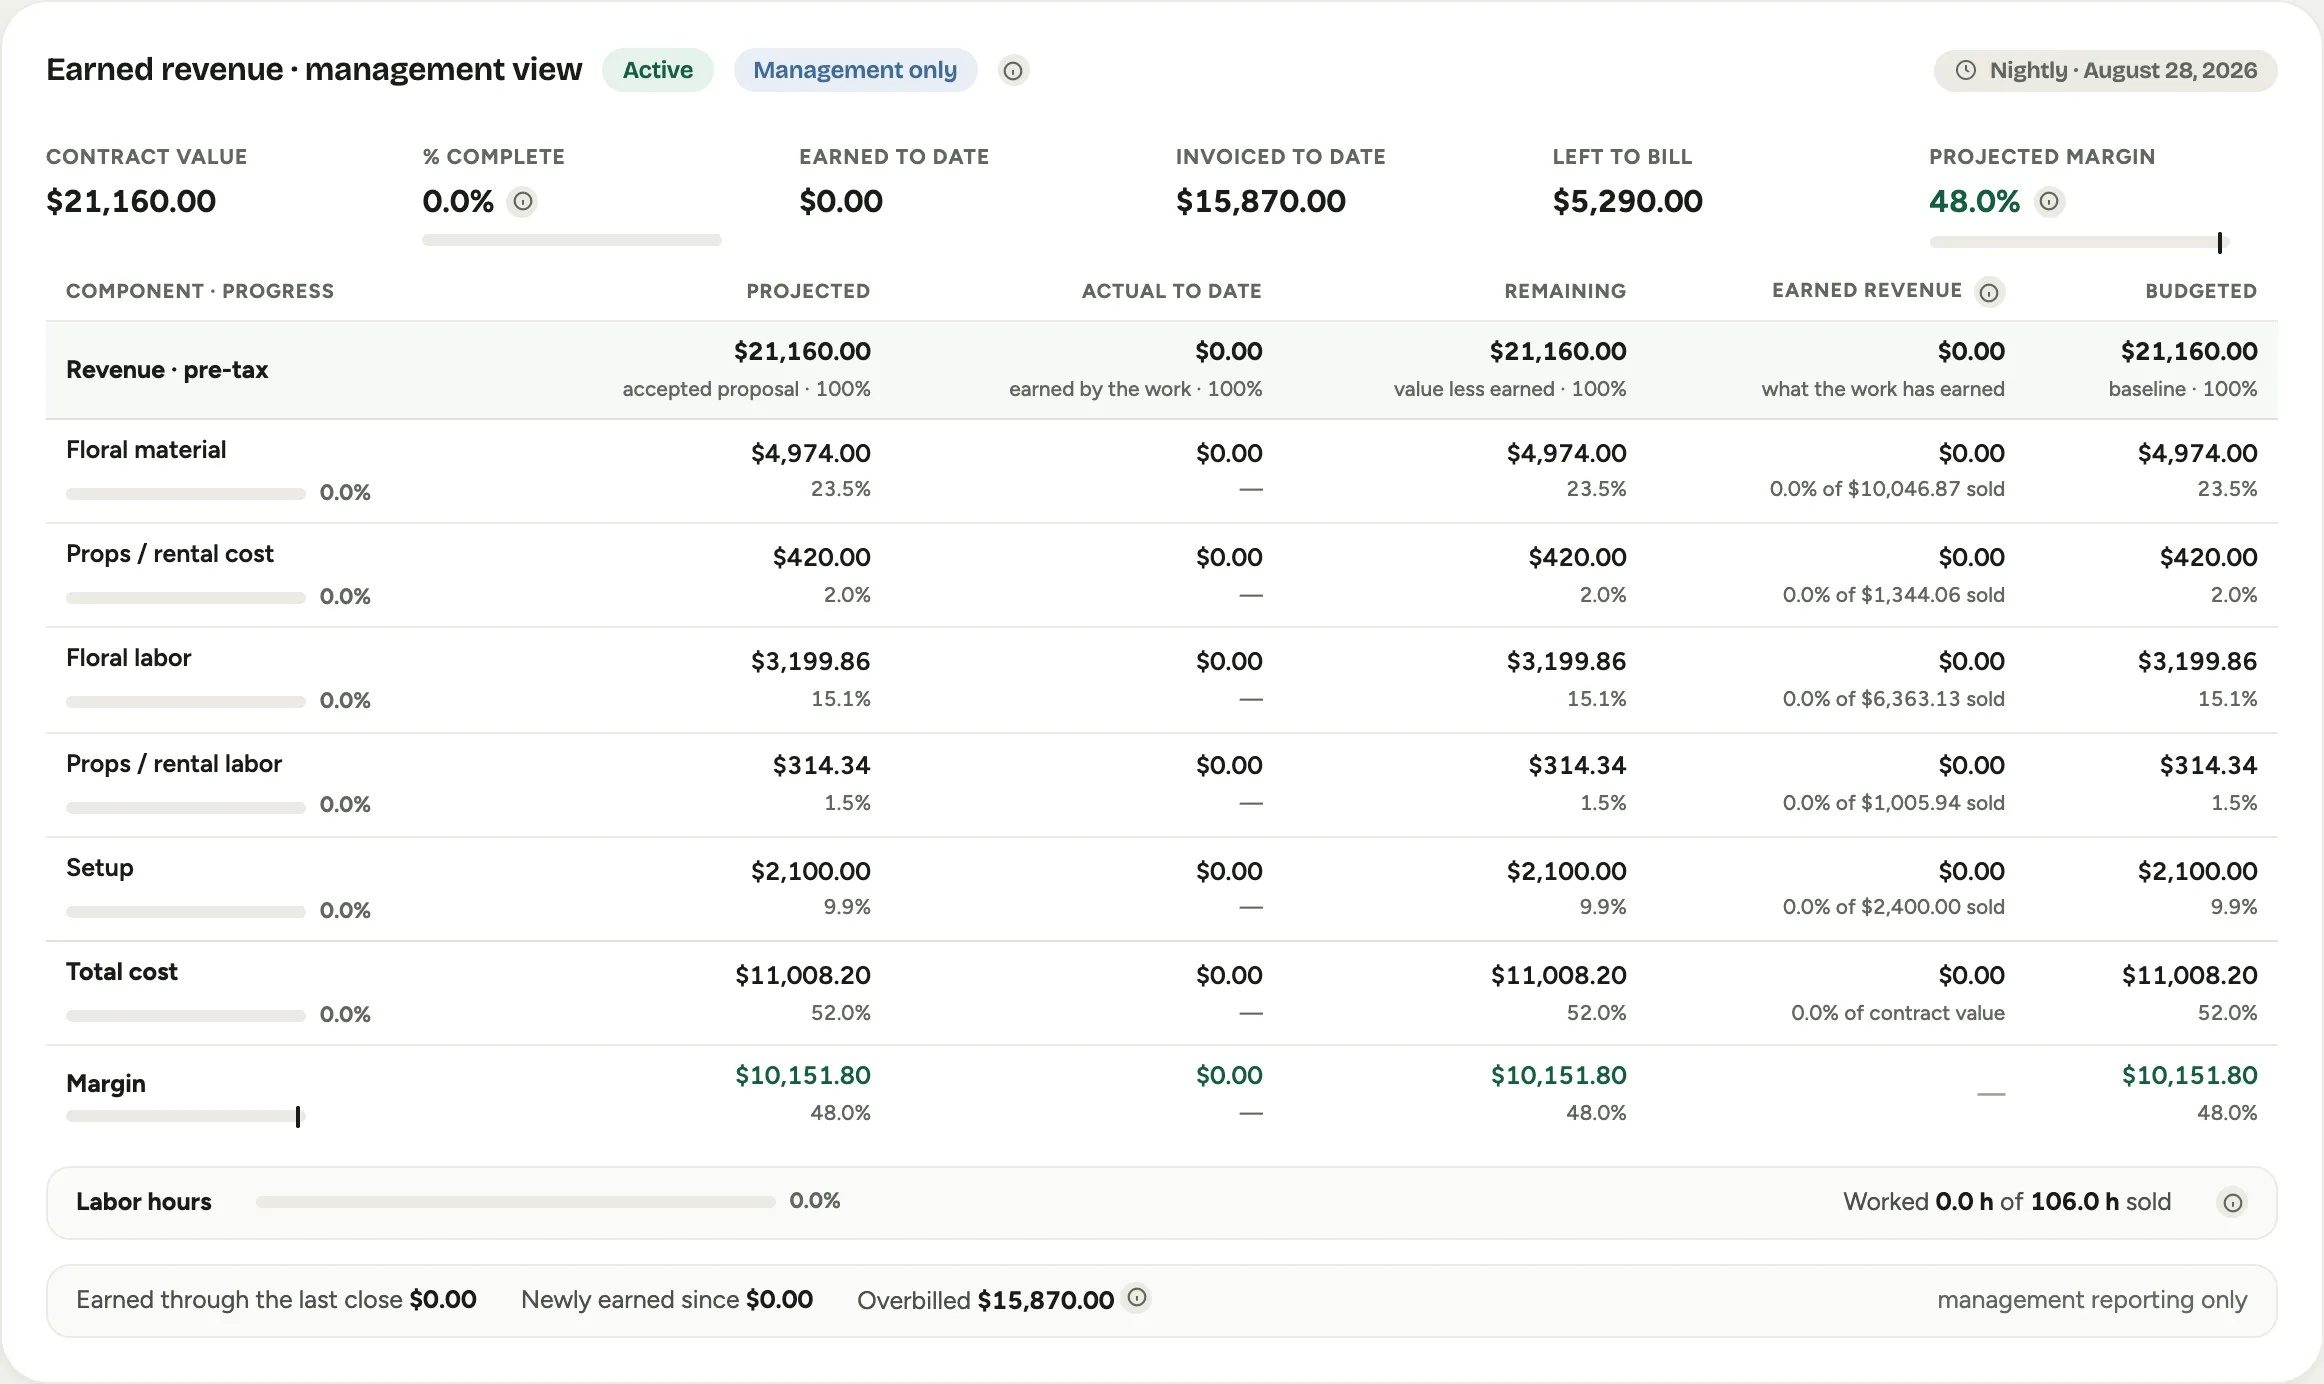This screenshot has height=1384, width=2324.
Task: Click '0.0% of $2,400.00 sold' text
Action: click(x=1894, y=907)
